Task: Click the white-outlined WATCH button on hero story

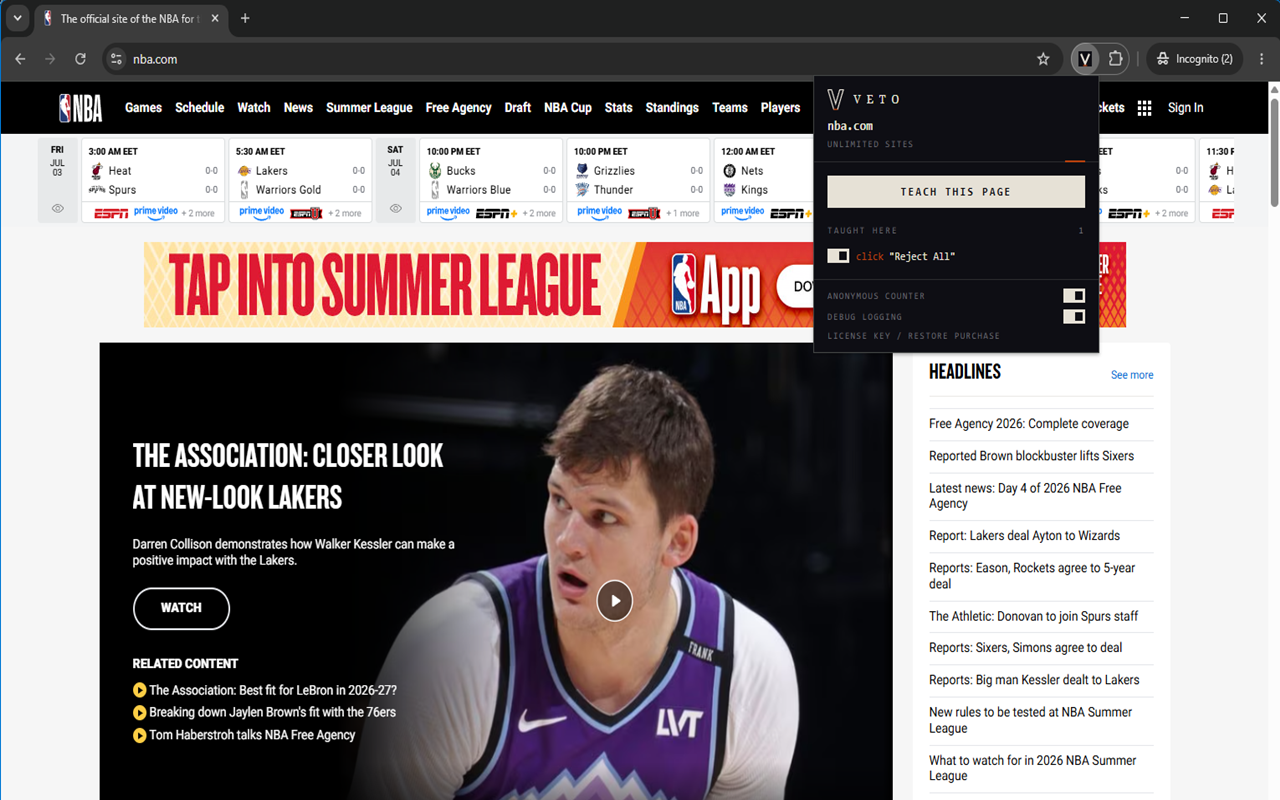Action: (x=181, y=608)
